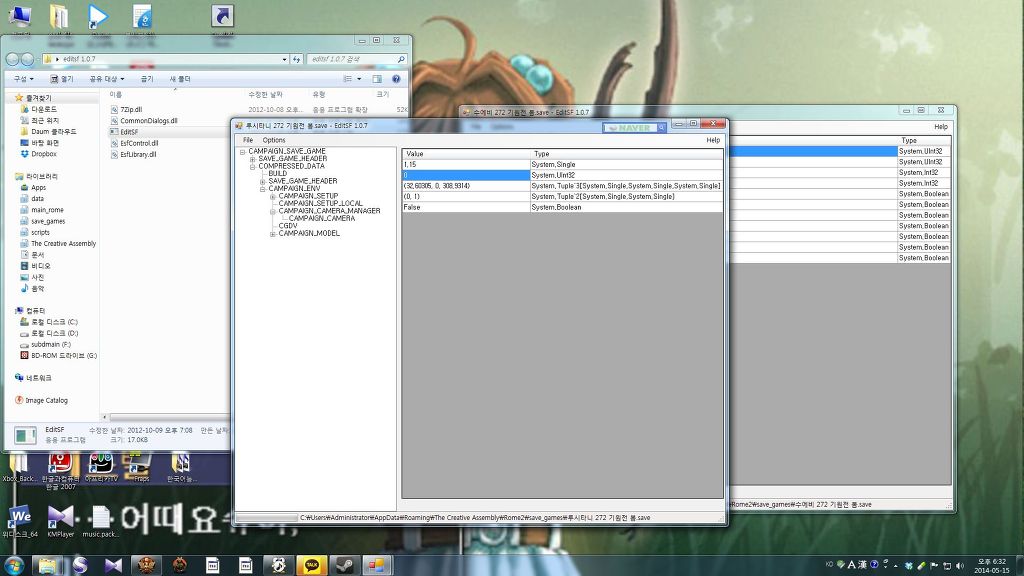Screen dimensions: 1024x576
Task: Open the Explorer help icon
Action: [x=397, y=78]
